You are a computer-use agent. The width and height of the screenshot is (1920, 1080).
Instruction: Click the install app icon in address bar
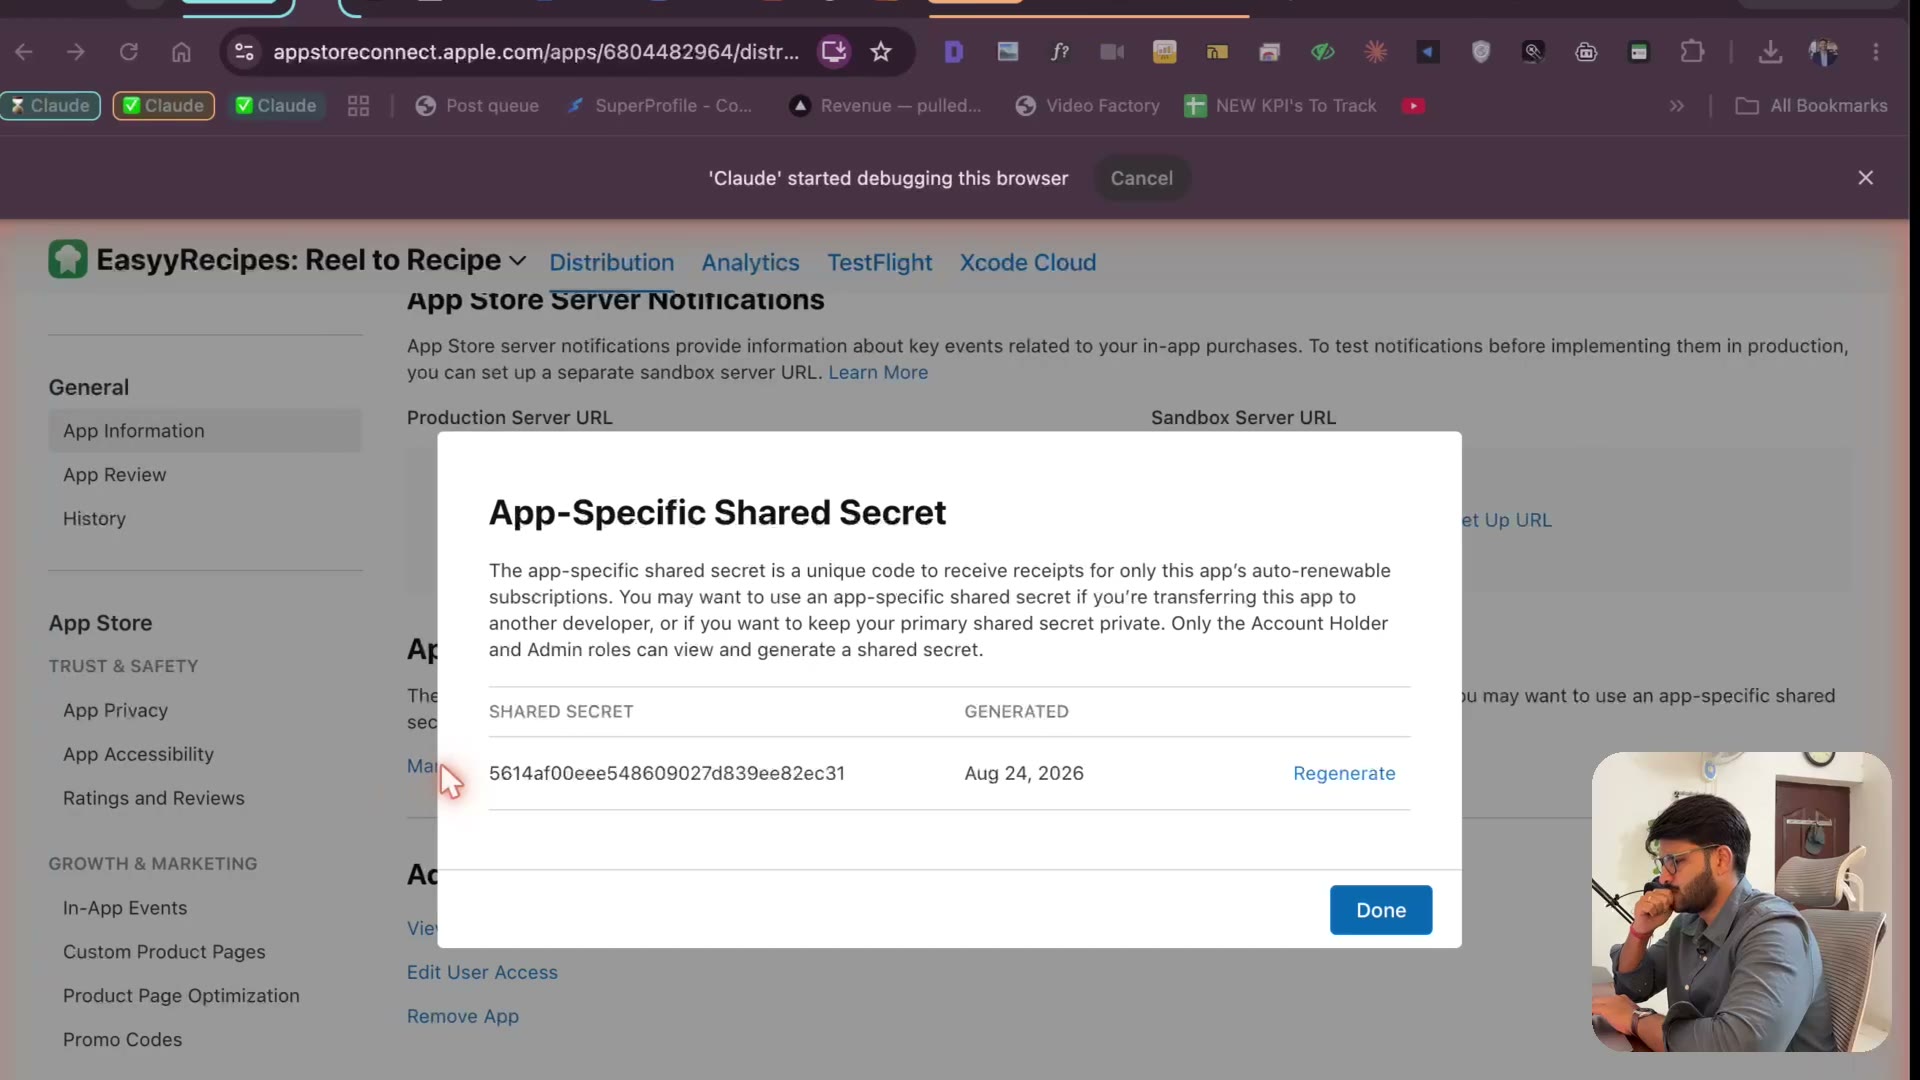[834, 52]
